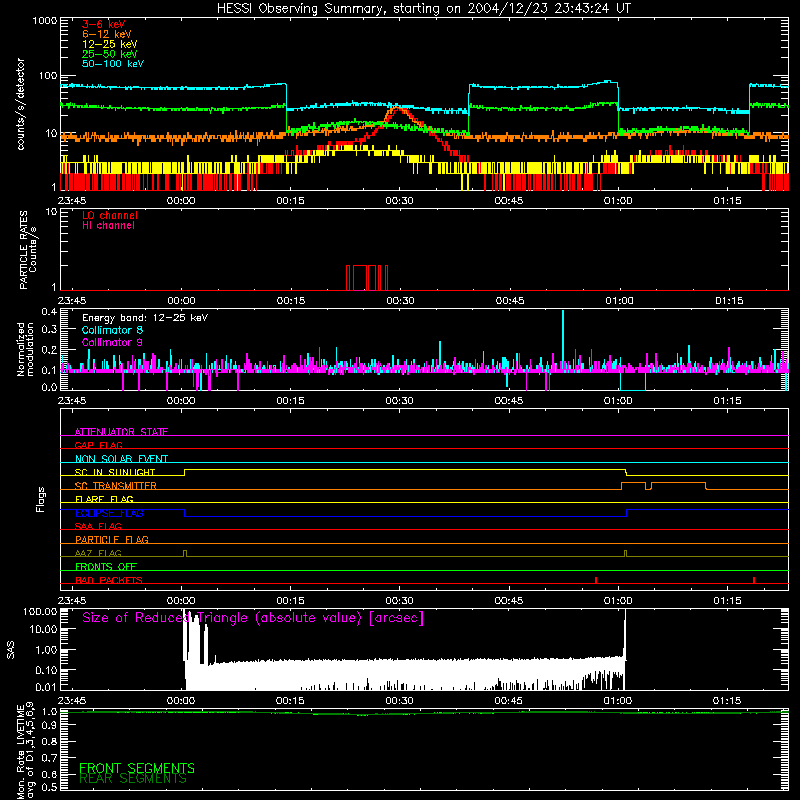Click the BAD_PACKETS red marker near 00:57
The height and width of the screenshot is (800, 800).
(596, 580)
